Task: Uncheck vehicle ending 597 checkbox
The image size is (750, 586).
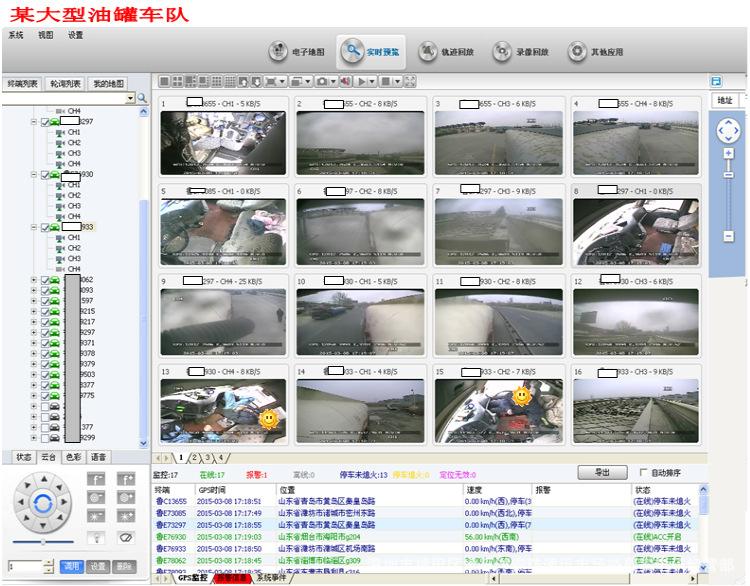Action: 45,301
